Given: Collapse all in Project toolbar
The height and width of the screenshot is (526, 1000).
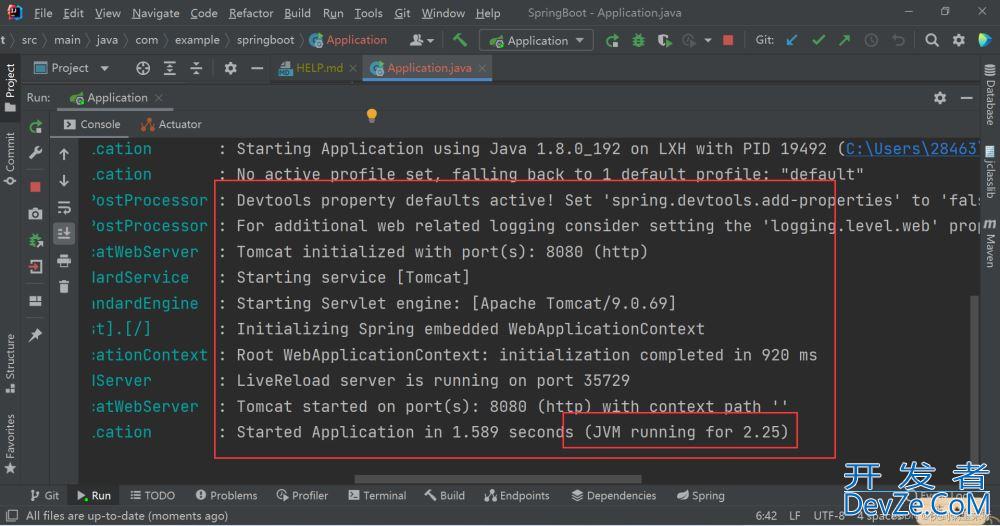Looking at the screenshot, I should [x=196, y=68].
